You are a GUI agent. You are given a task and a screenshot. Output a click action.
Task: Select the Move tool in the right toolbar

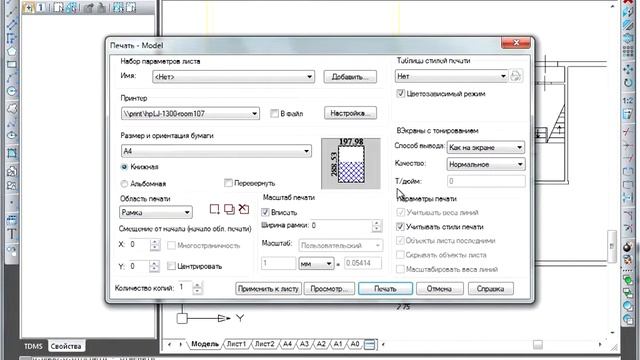pos(628,69)
